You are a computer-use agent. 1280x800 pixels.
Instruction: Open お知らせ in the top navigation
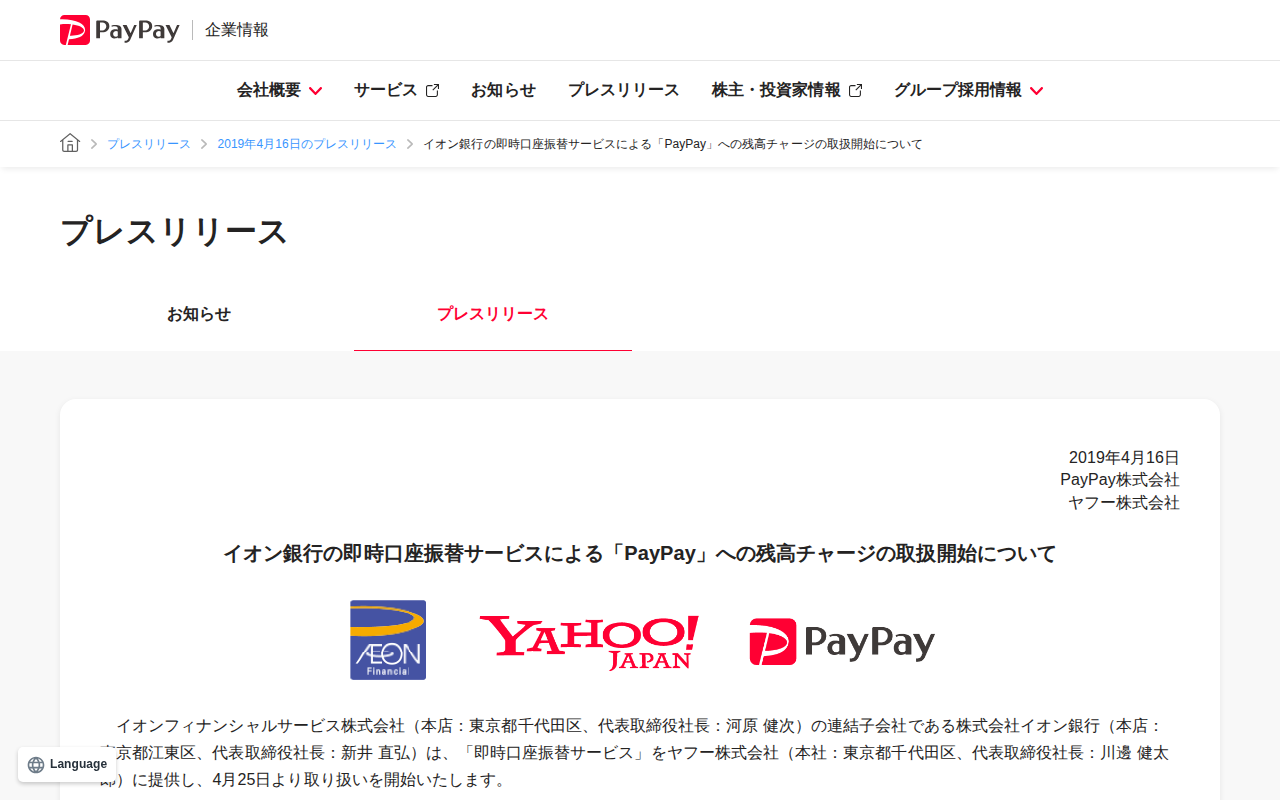tap(503, 90)
